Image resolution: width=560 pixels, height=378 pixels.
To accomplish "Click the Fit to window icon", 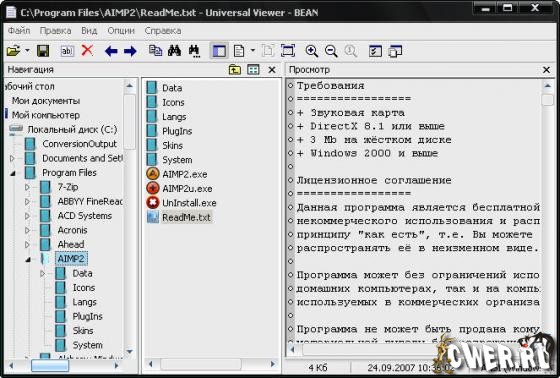I will tap(288, 51).
